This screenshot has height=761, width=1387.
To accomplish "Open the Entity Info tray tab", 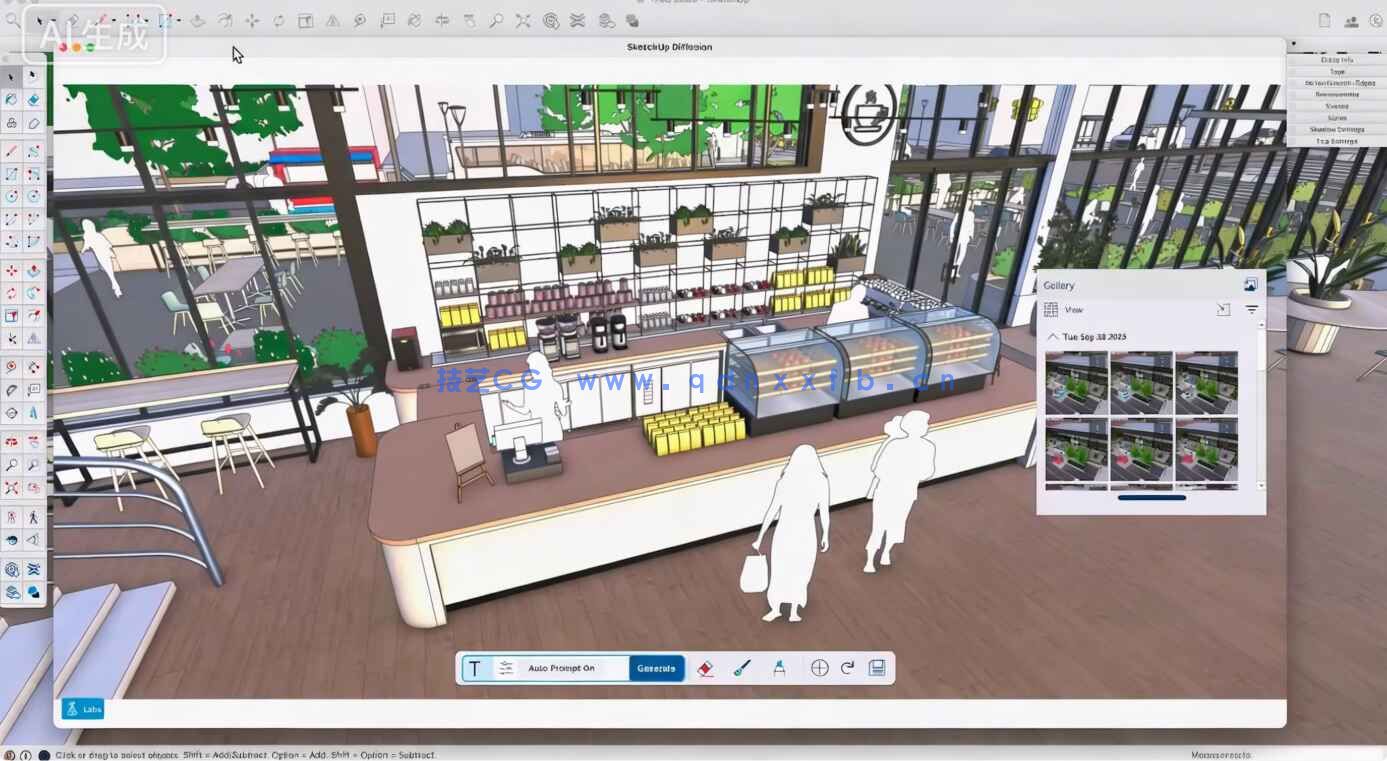I will coord(1337,58).
